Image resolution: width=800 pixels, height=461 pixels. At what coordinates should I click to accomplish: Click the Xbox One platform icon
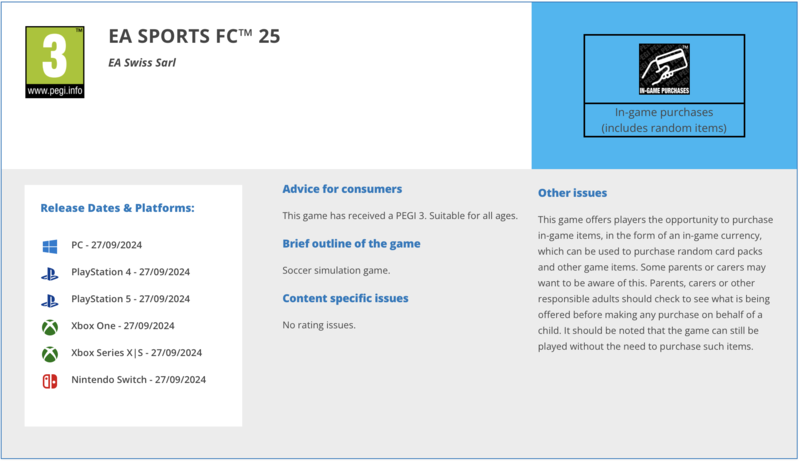50,326
